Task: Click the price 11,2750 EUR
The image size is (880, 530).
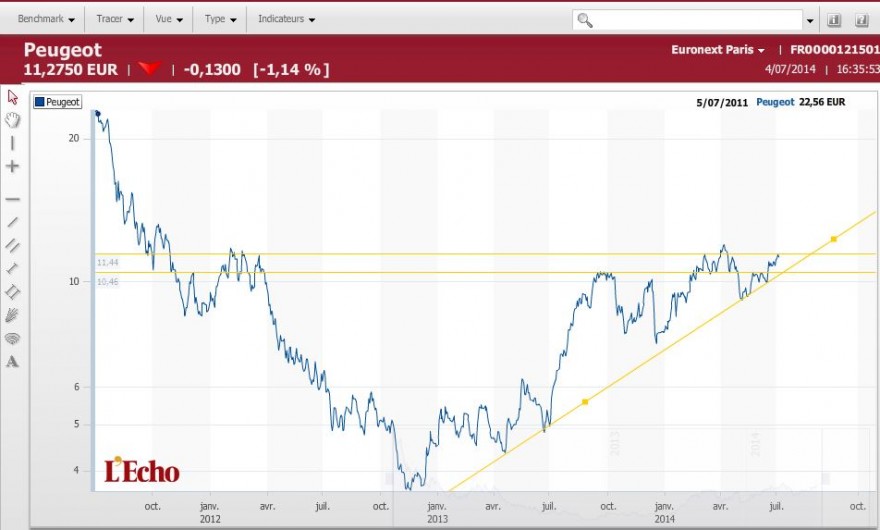Action: coord(71,70)
